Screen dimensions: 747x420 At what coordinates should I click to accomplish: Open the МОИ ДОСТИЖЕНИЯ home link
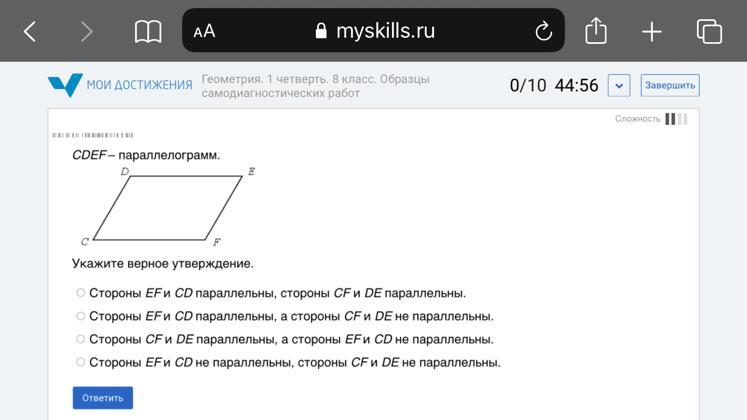pyautogui.click(x=140, y=85)
